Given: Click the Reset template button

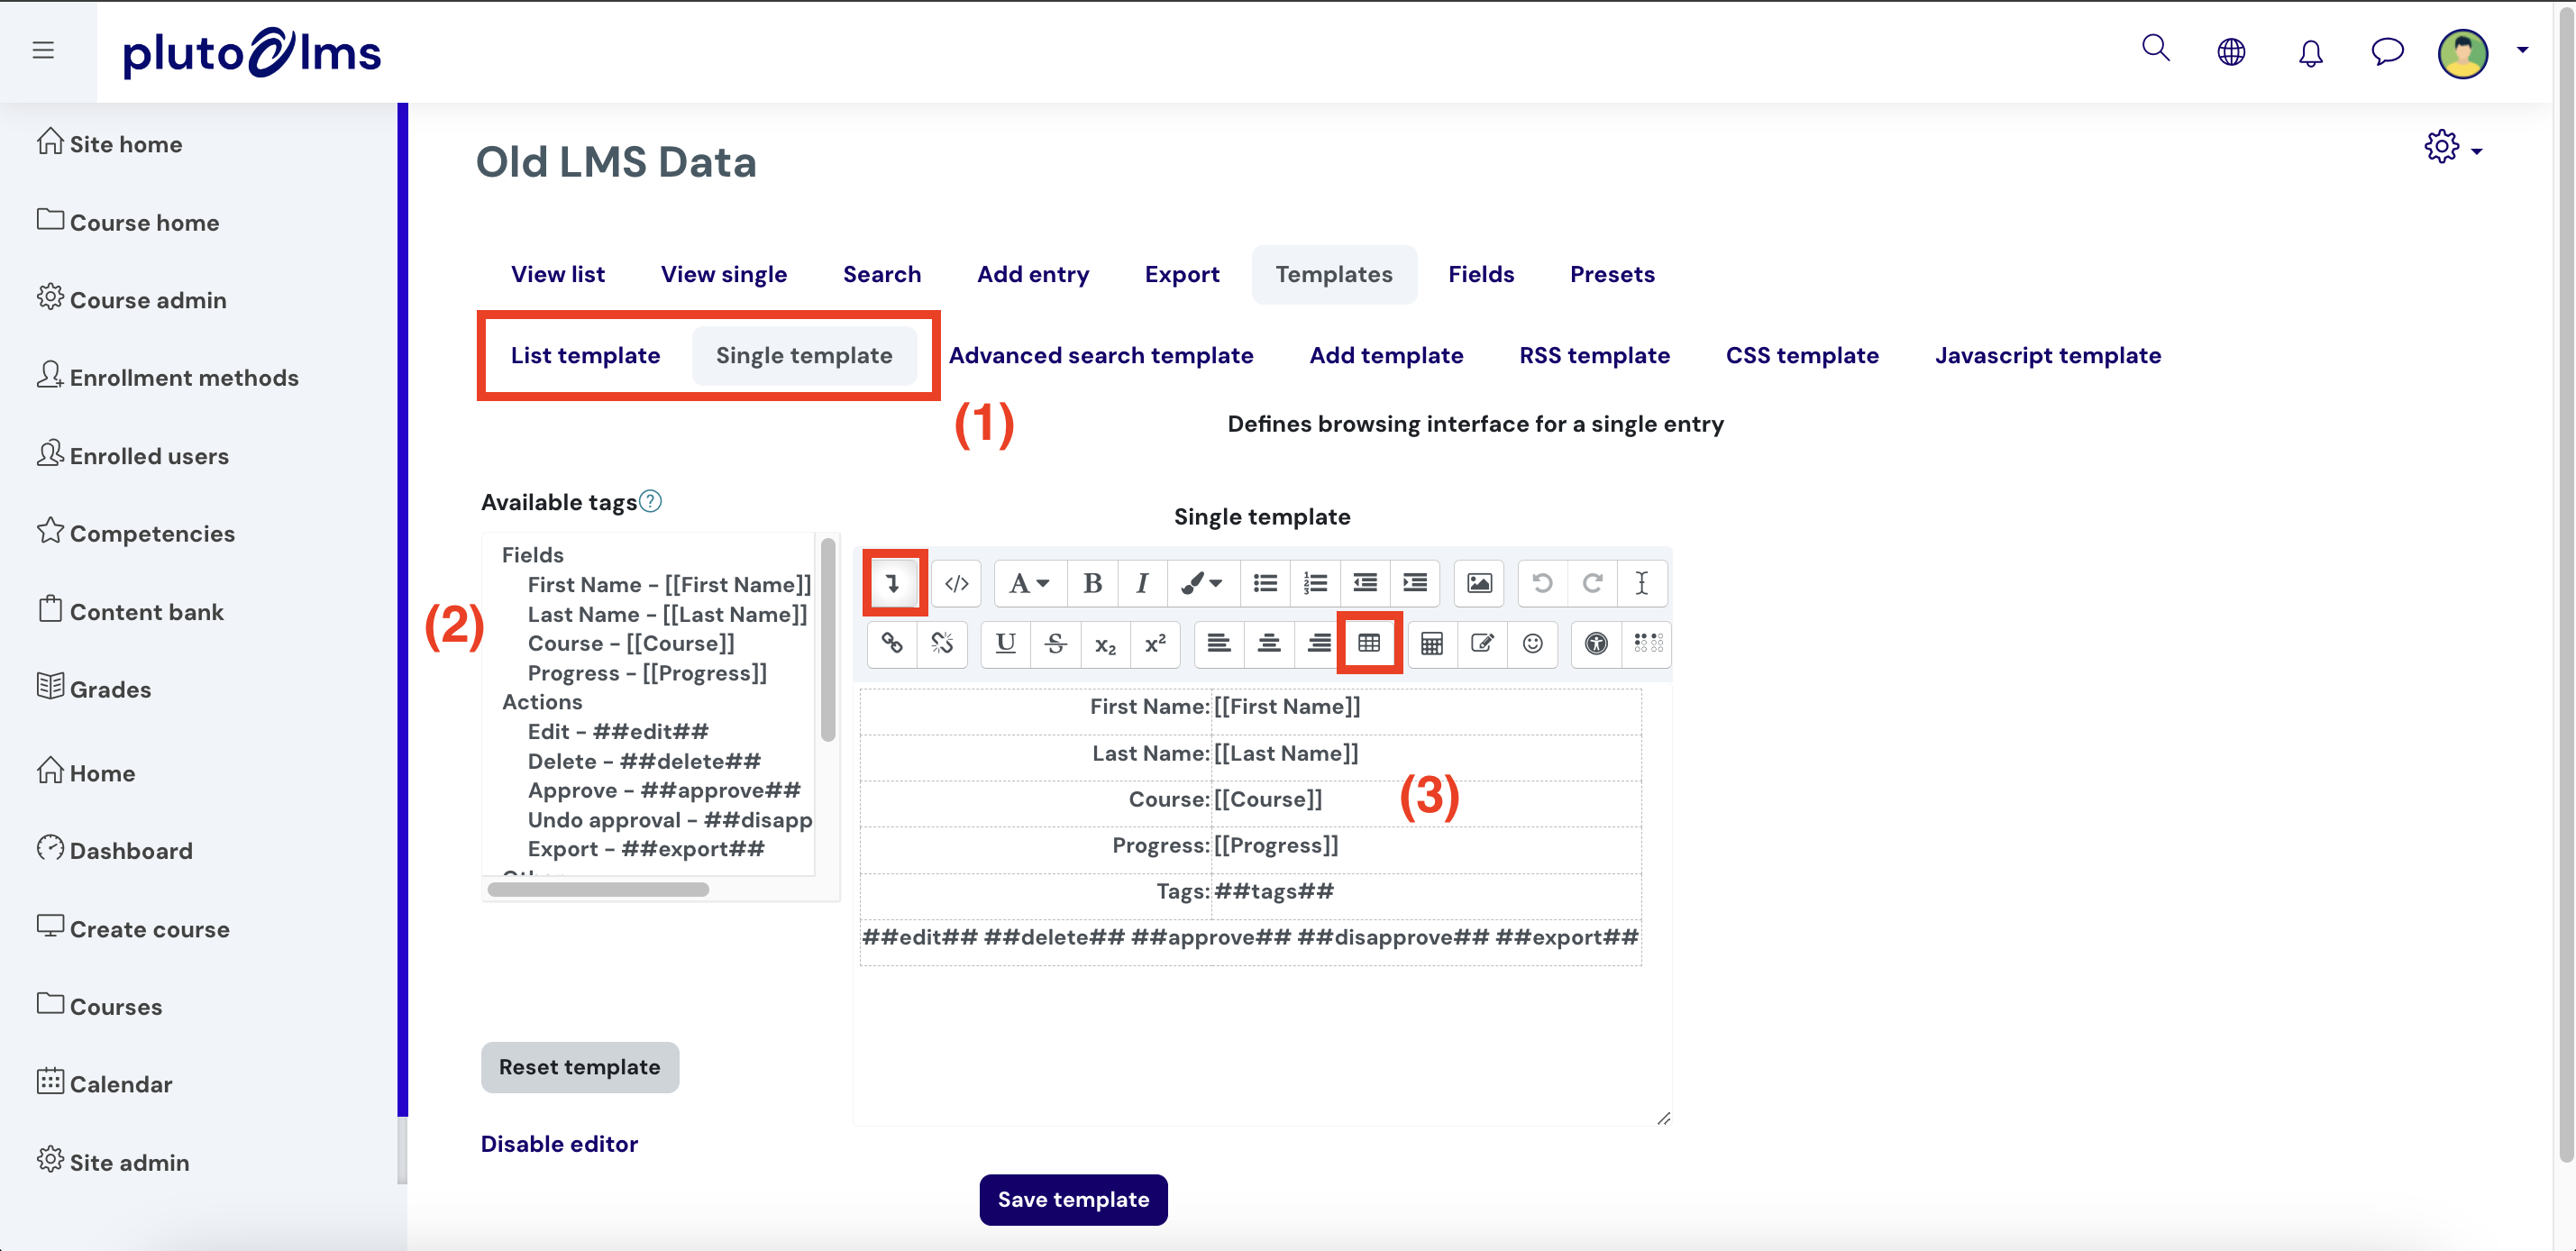Looking at the screenshot, I should pos(579,1067).
